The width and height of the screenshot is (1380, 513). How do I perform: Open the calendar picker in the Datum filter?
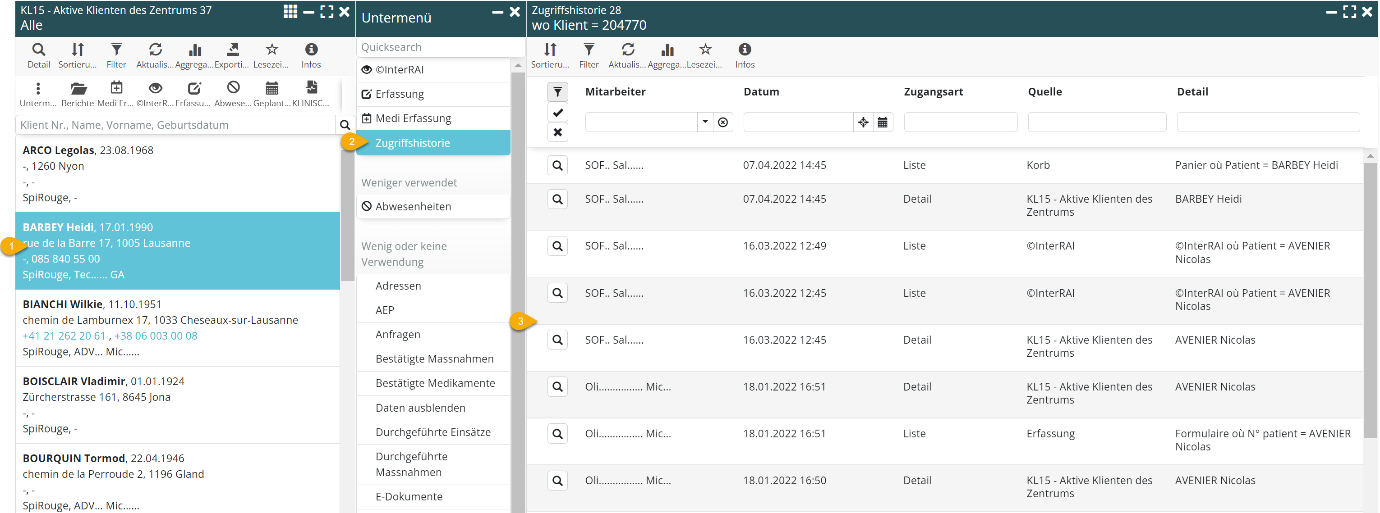882,122
